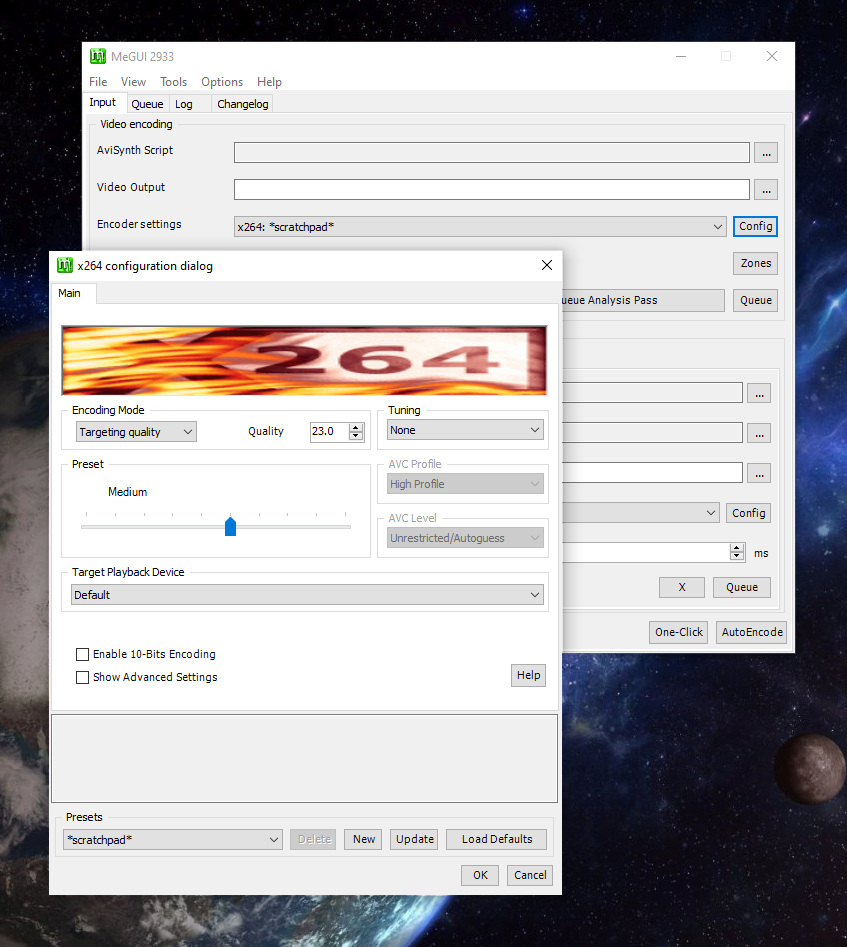Click the Video Output path field
Viewport: 847px width, 947px height.
pos(492,190)
